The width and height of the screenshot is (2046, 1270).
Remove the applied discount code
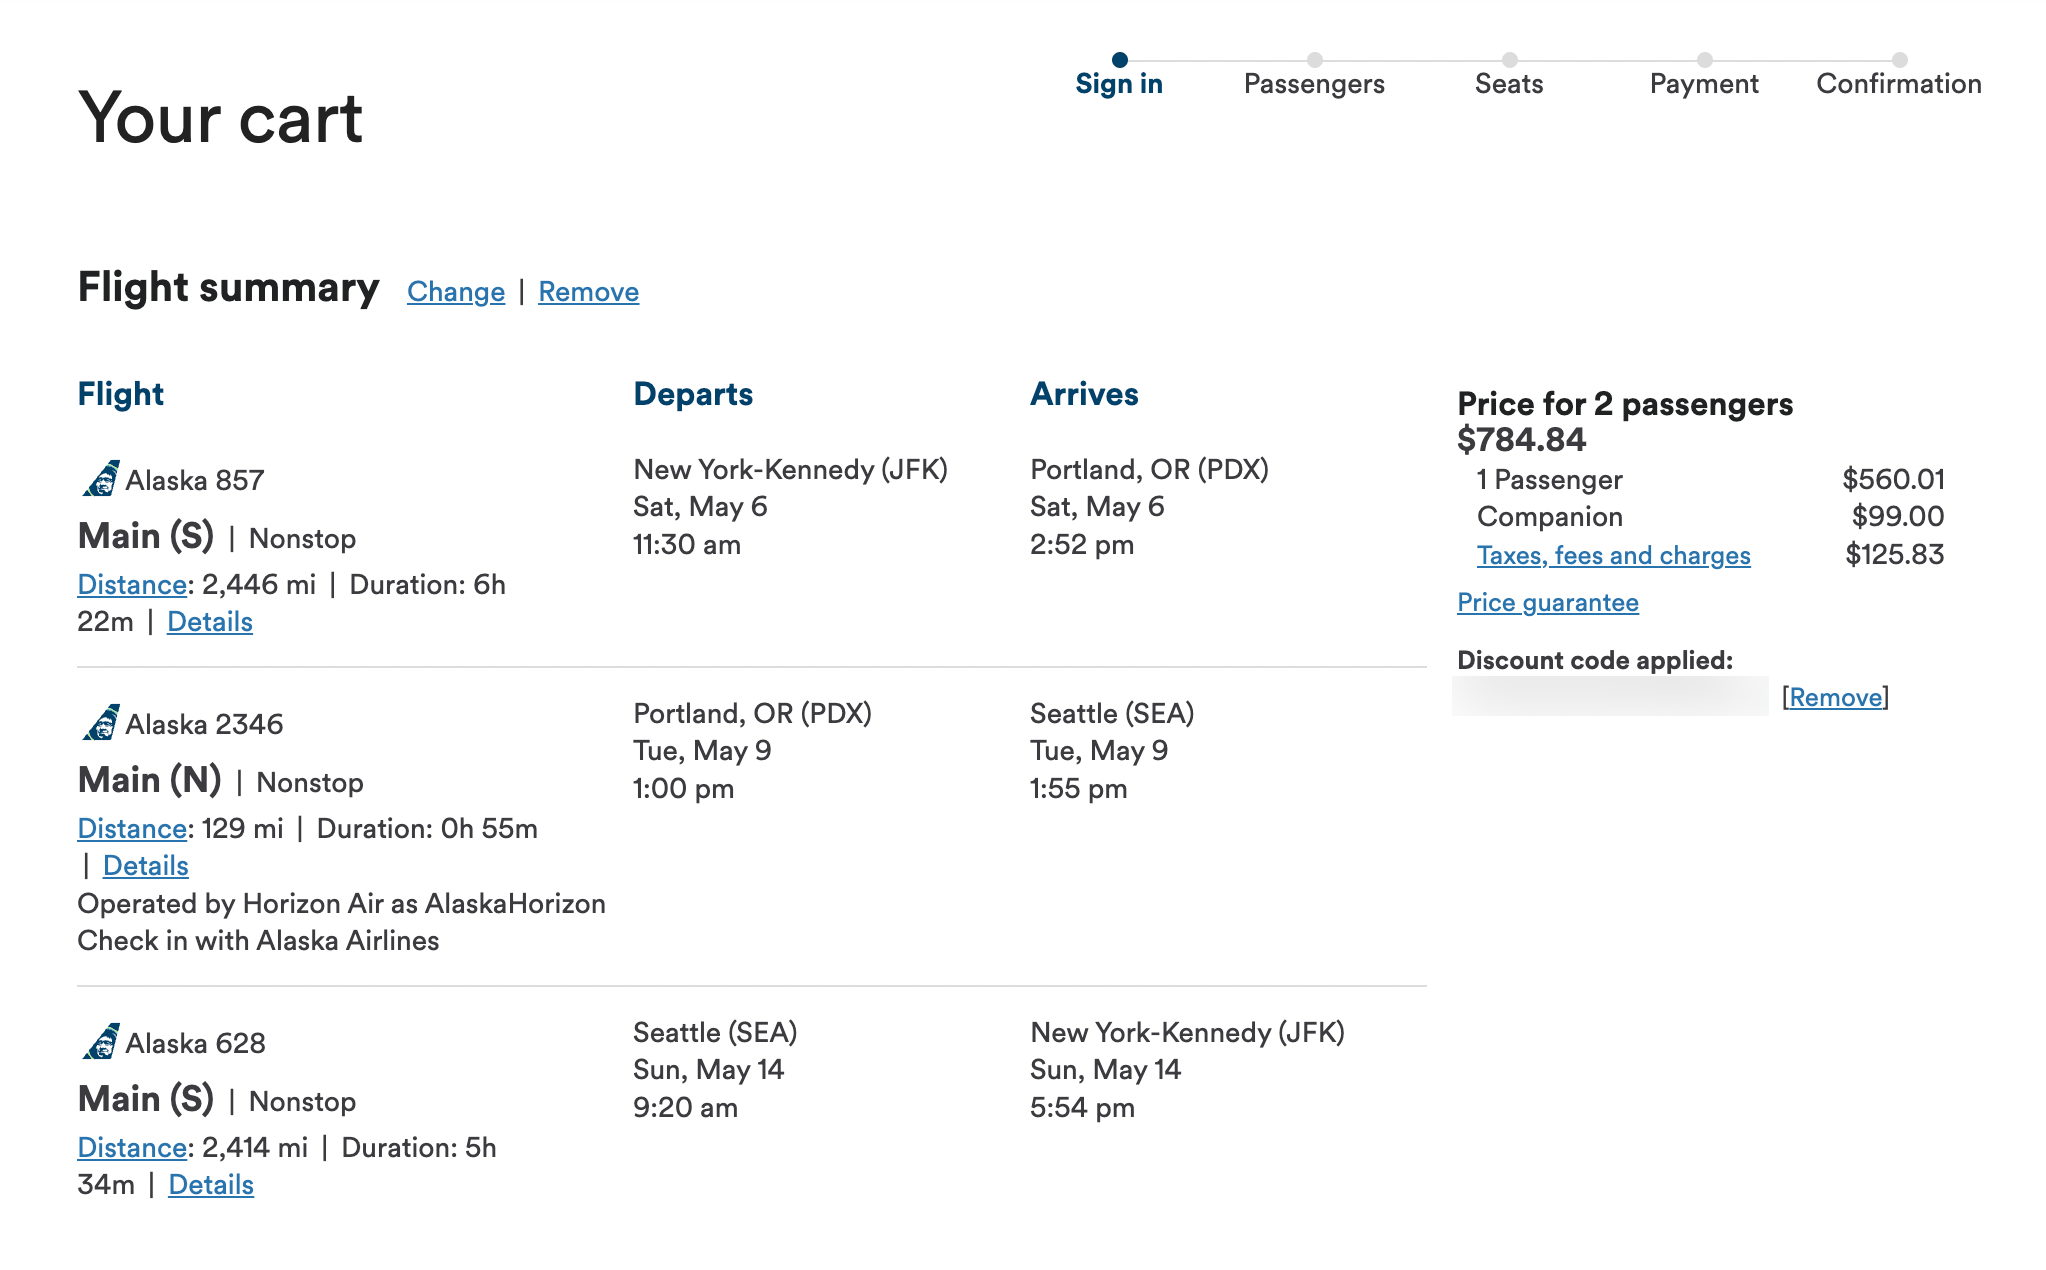(1835, 698)
